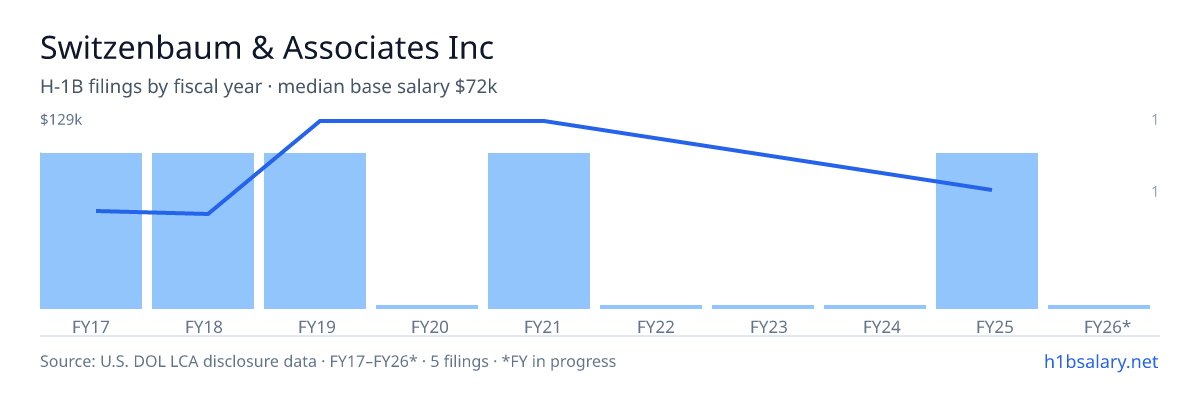Click the $129k axis label
Viewport: 1200px width, 400px height.
pos(61,120)
